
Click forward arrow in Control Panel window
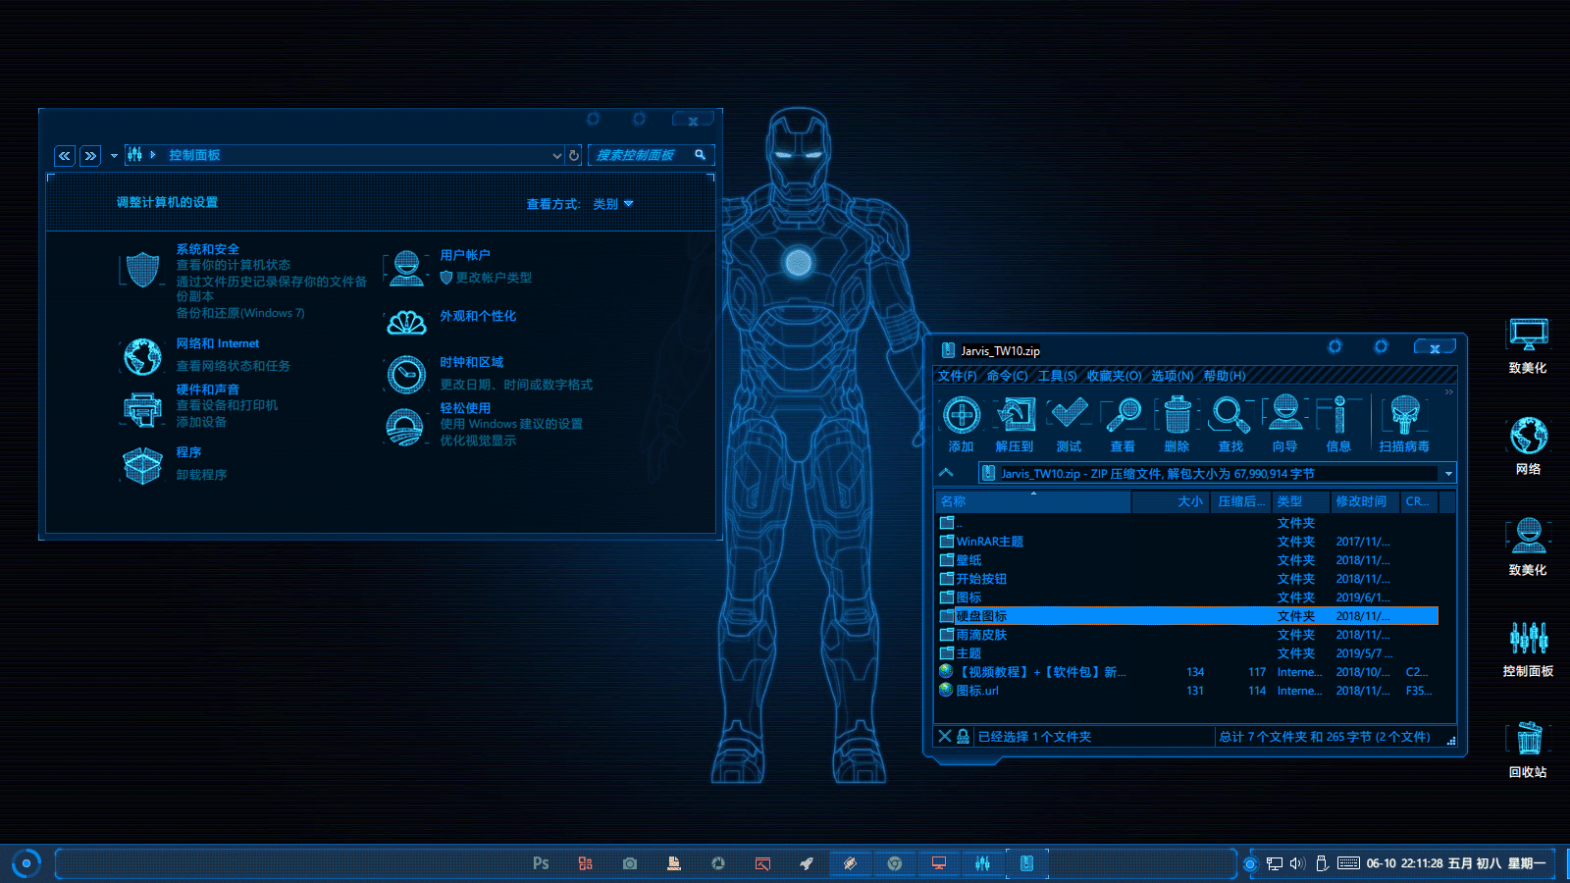tap(90, 156)
